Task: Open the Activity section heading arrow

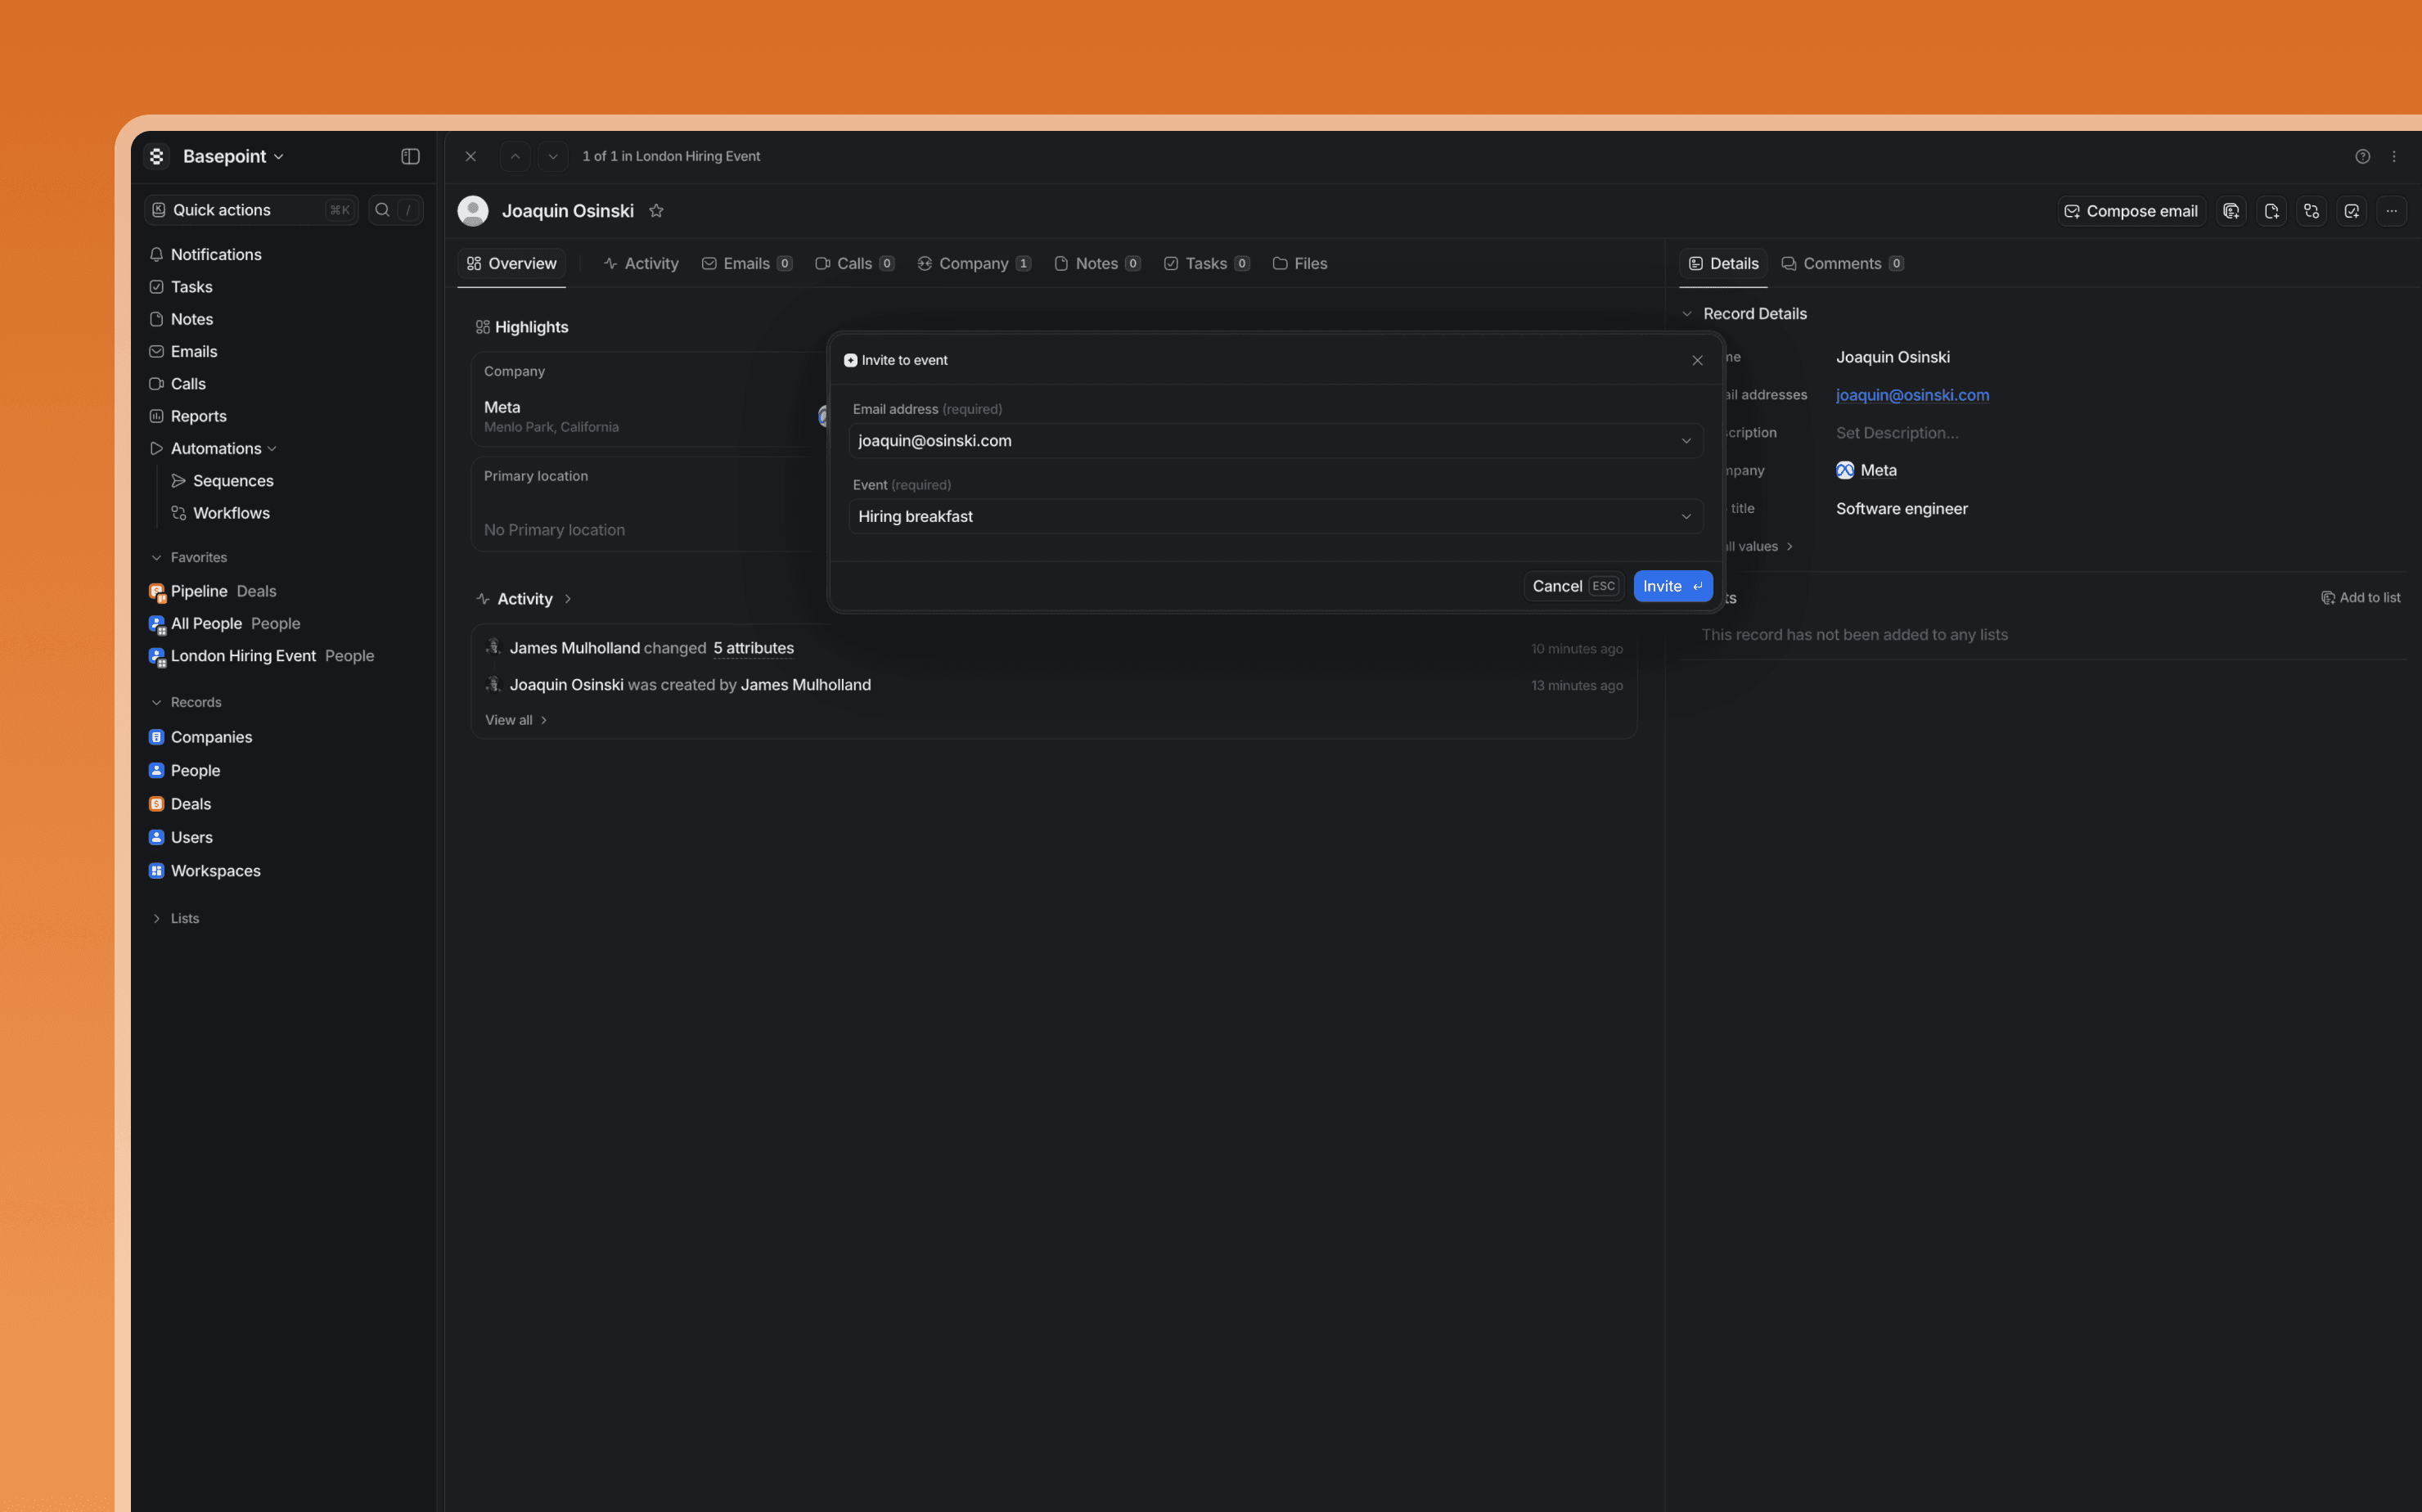Action: [568, 599]
